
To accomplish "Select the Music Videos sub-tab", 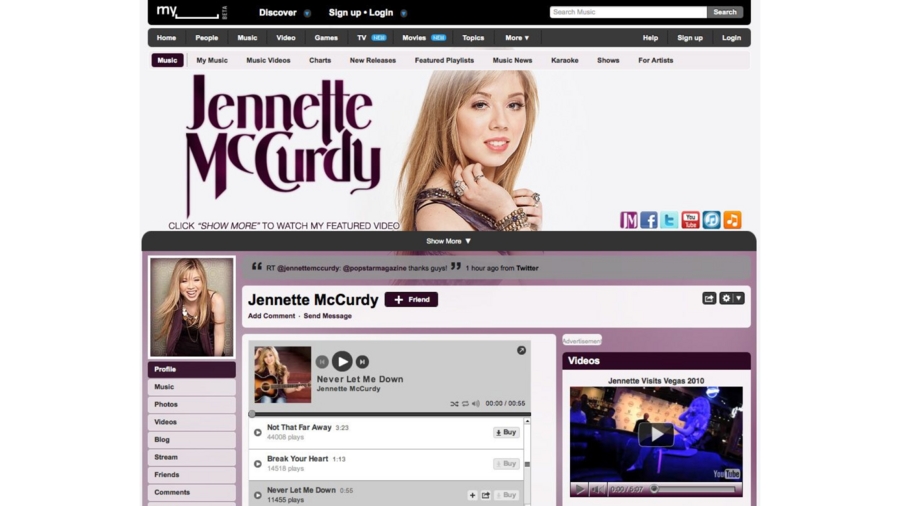I will point(268,60).
